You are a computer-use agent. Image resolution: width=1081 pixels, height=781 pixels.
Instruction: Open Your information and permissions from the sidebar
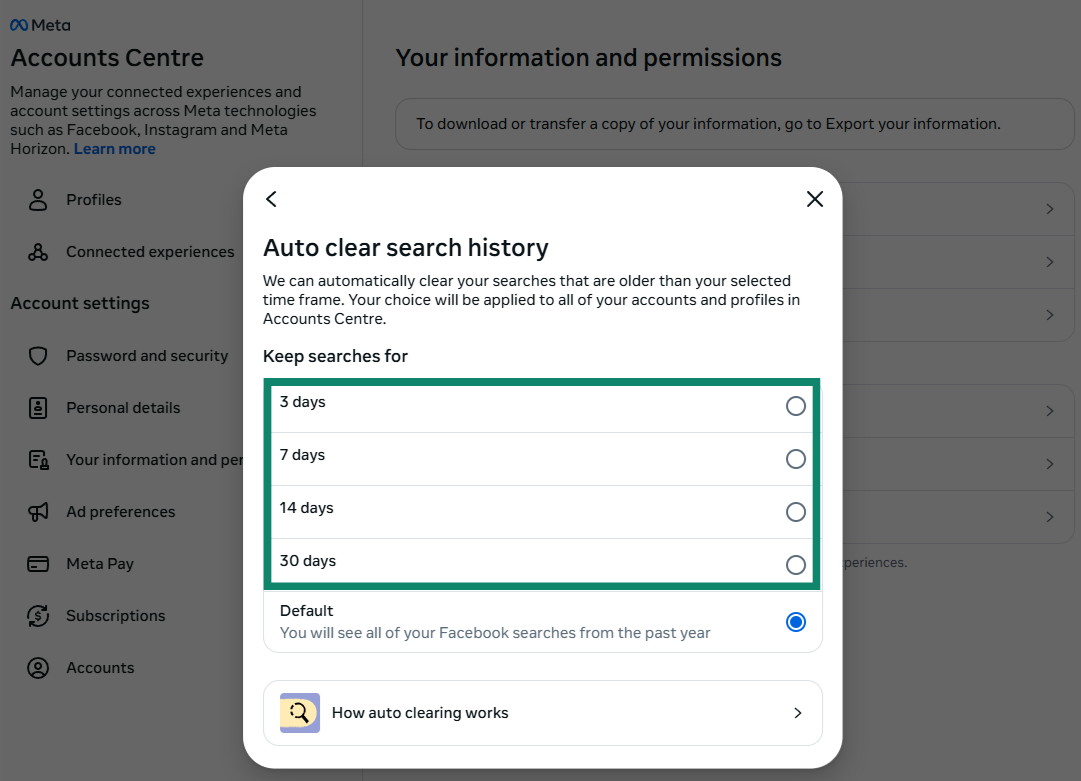pos(37,459)
